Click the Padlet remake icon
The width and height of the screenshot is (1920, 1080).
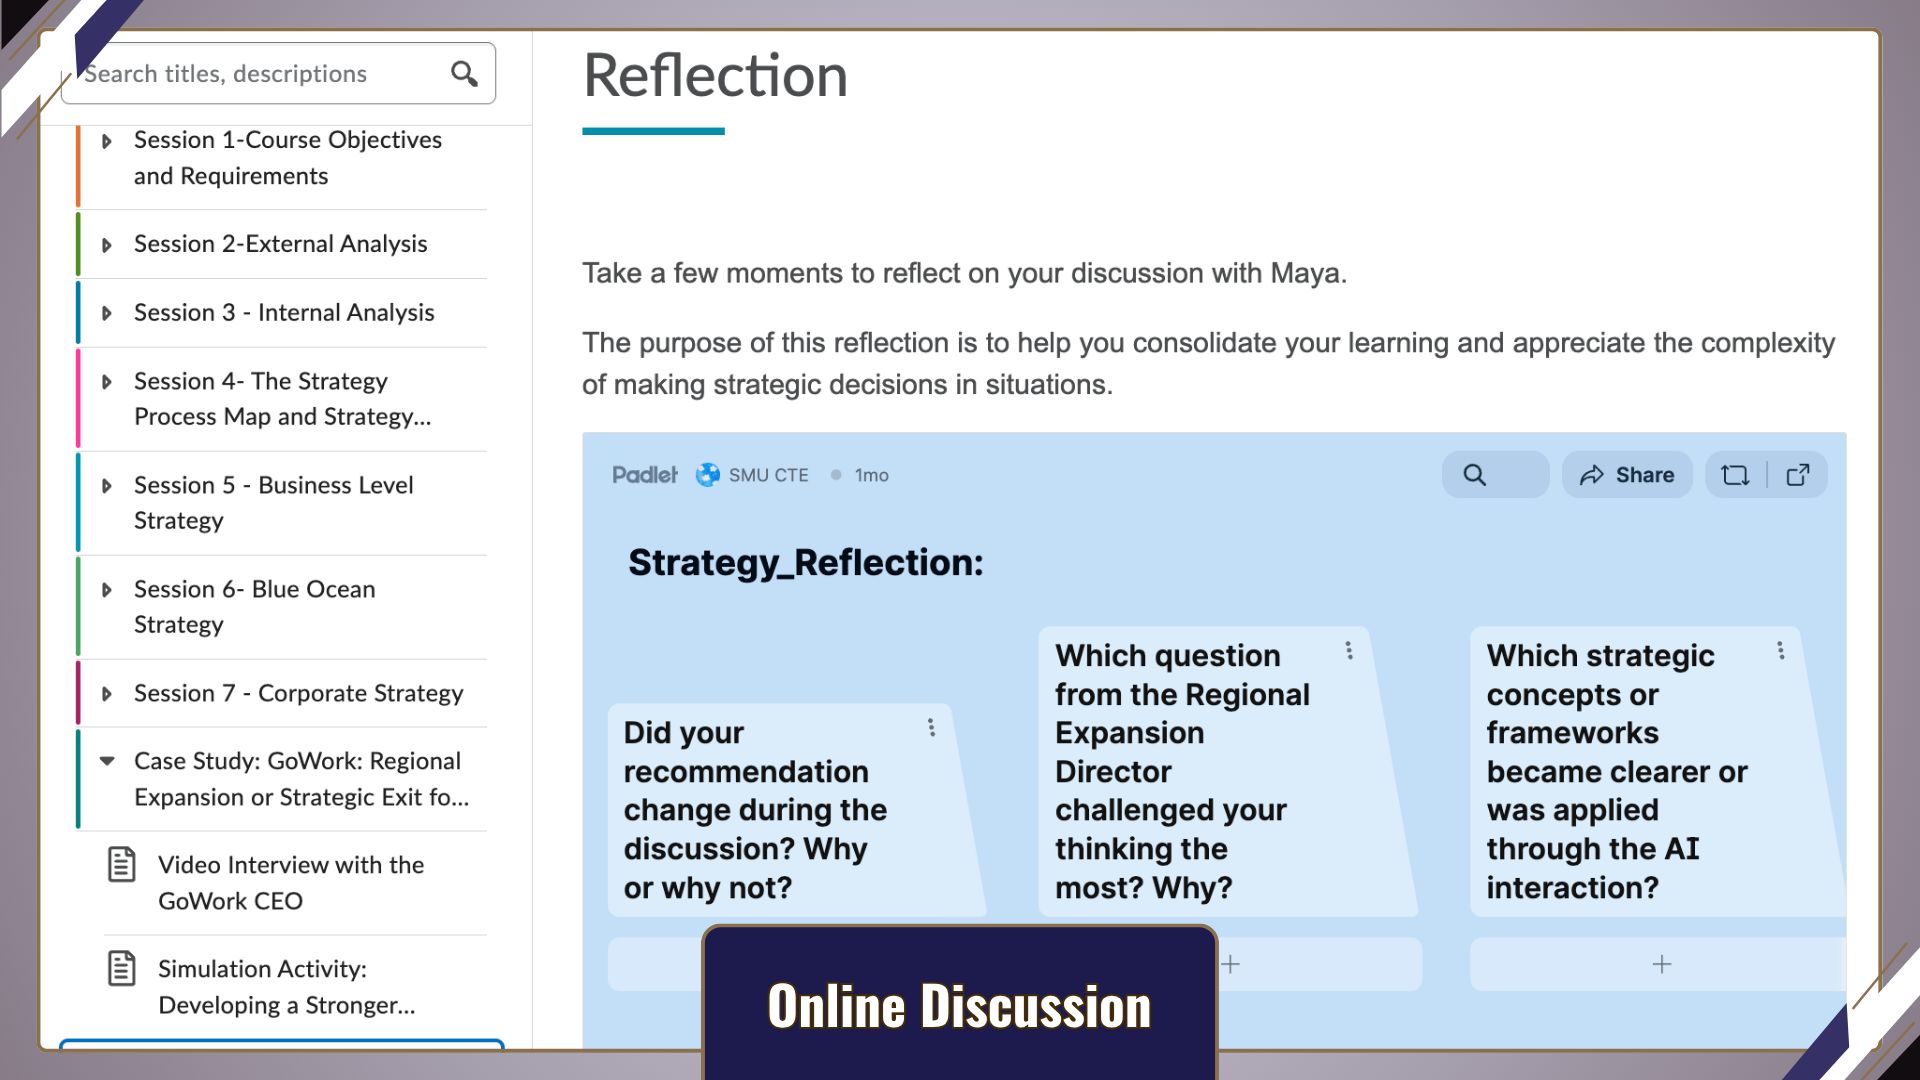tap(1735, 475)
